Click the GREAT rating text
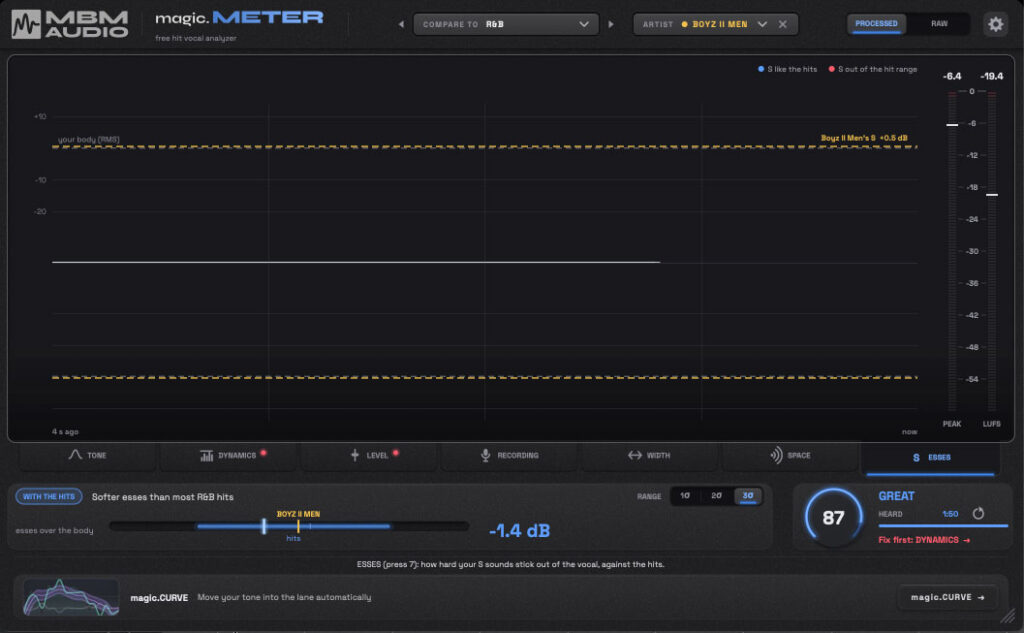The image size is (1024, 633). [896, 496]
